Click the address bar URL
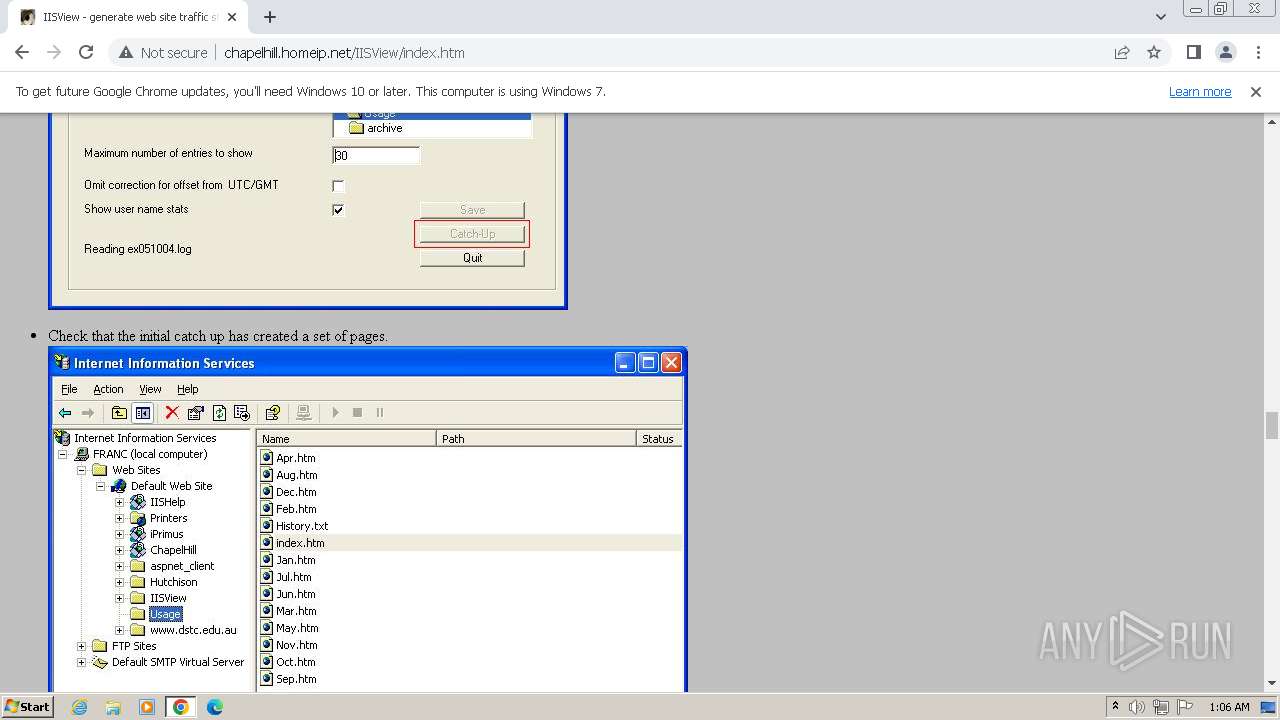 (x=344, y=53)
